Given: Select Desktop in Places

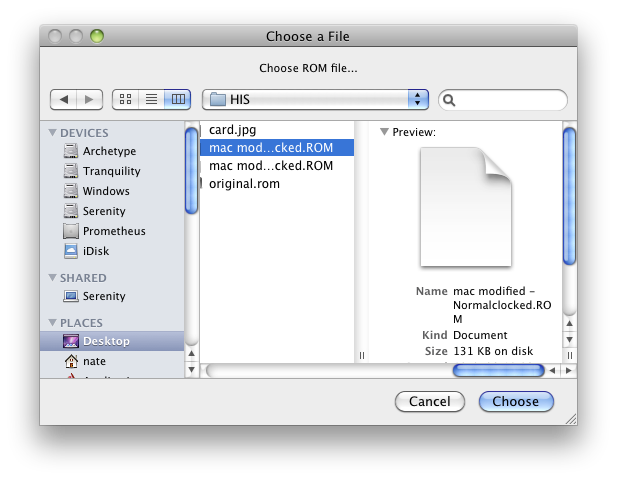Looking at the screenshot, I should pos(112,341).
